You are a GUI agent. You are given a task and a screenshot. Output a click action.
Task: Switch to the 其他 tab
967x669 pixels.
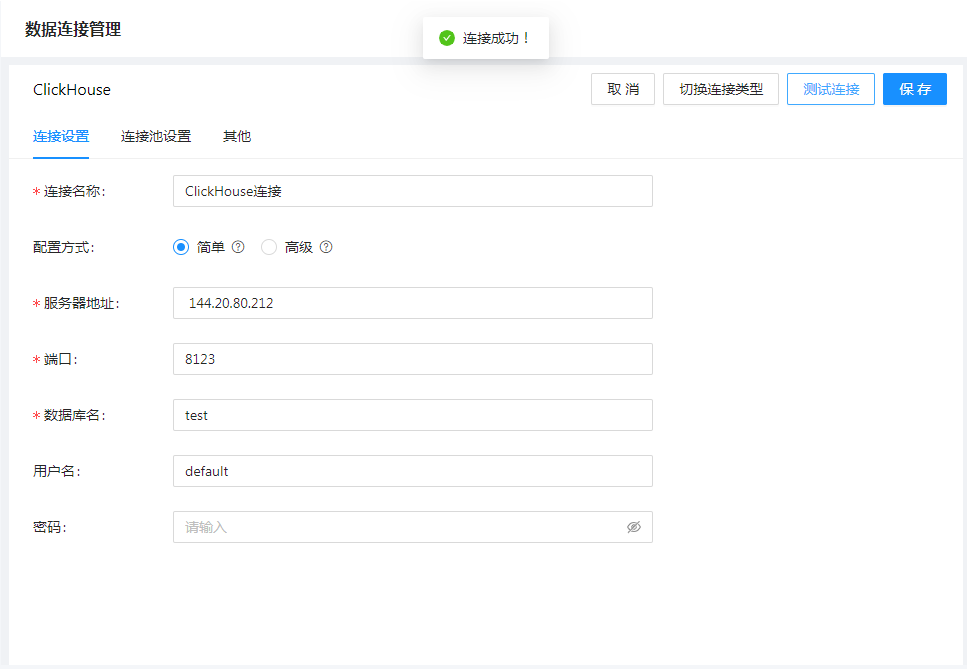tap(237, 136)
